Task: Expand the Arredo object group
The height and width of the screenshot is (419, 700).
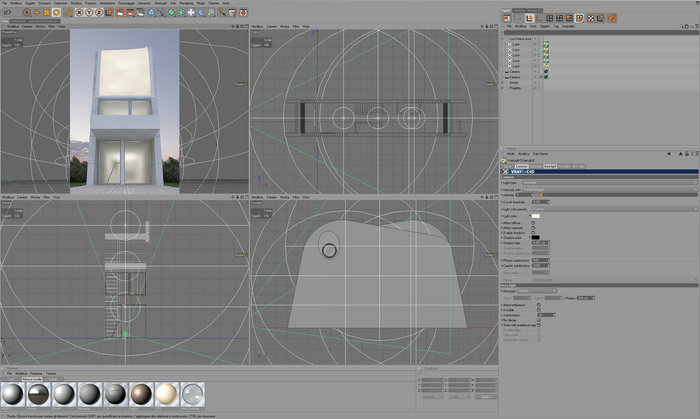Action: click(x=502, y=83)
